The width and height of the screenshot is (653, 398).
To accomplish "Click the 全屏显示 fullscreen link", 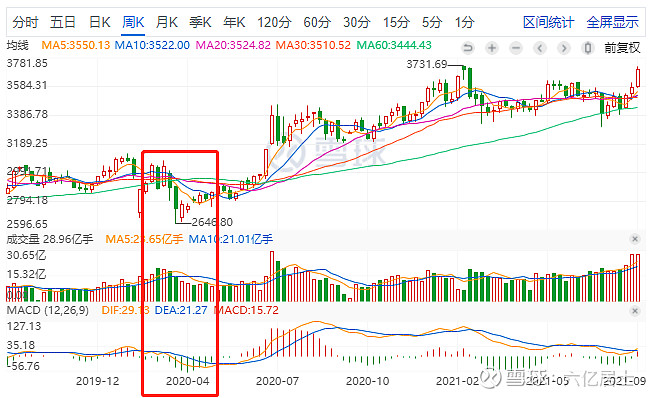I will 613,22.
